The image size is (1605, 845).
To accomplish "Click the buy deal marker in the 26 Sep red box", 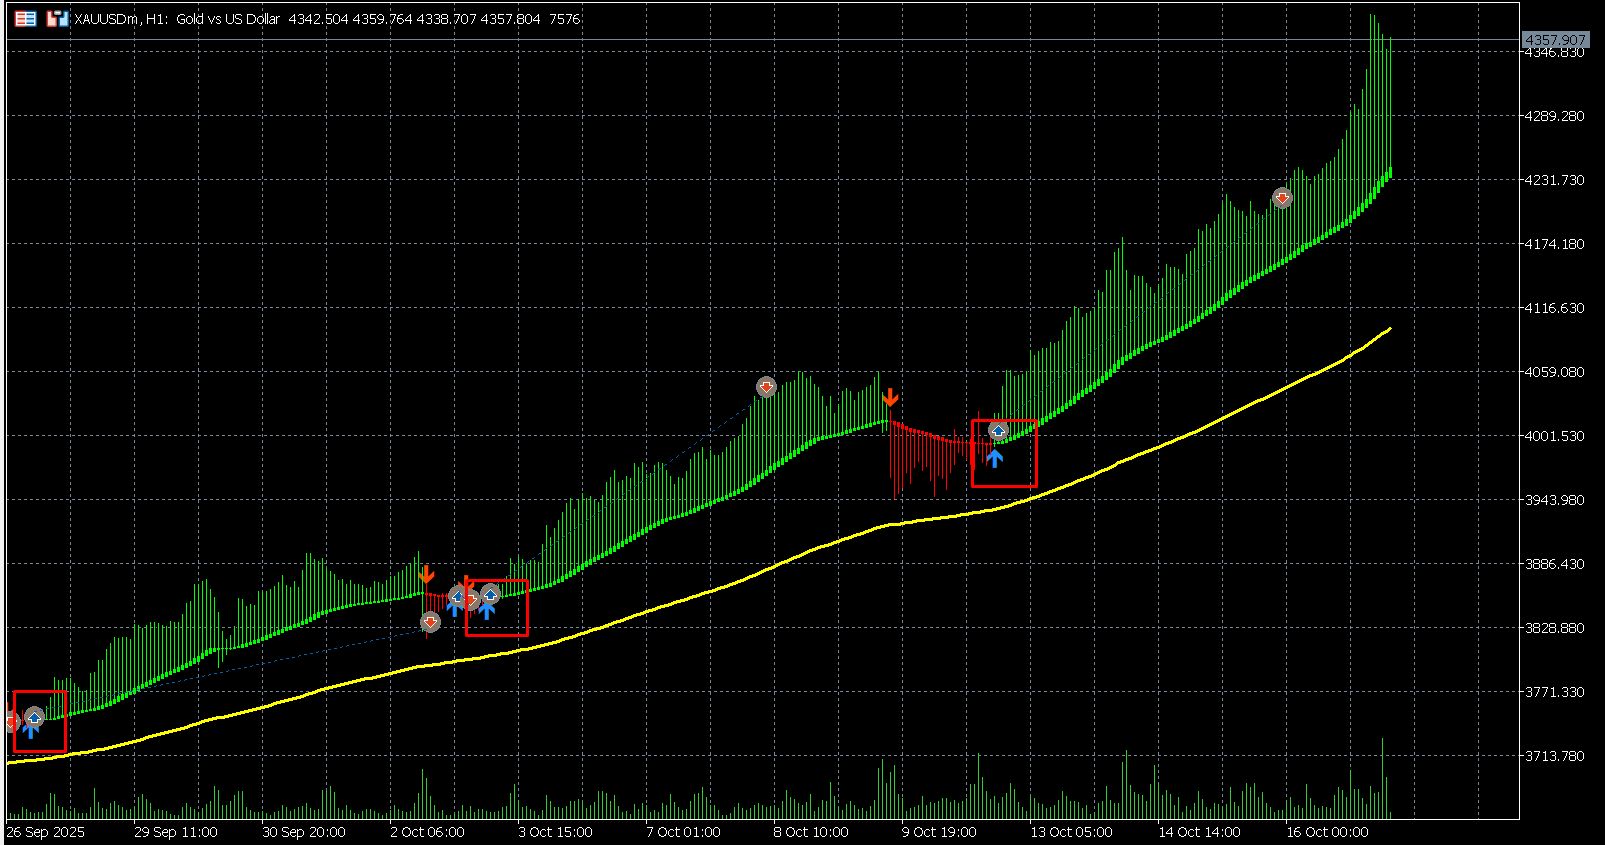I will (x=35, y=717).
